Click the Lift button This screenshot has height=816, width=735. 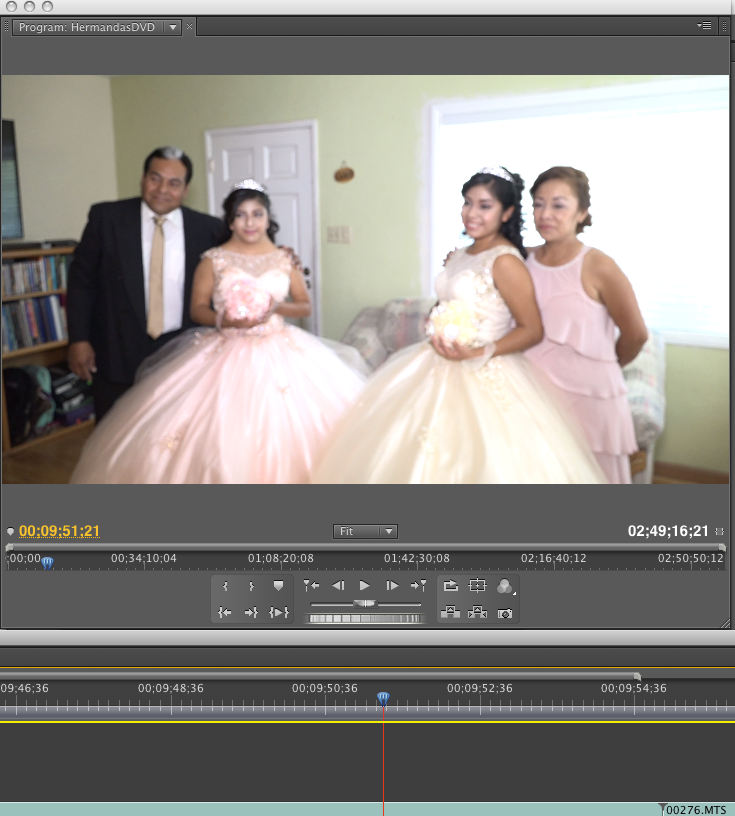coord(451,612)
